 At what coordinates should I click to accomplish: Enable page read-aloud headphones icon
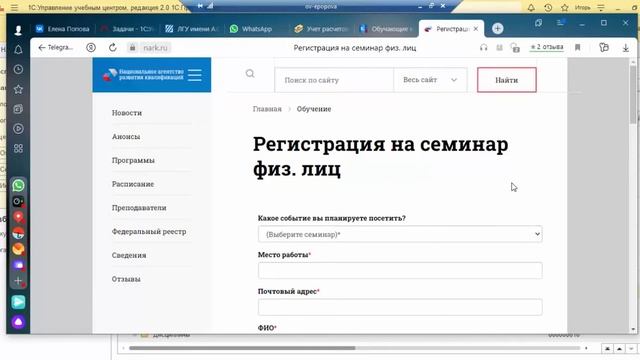click(484, 48)
